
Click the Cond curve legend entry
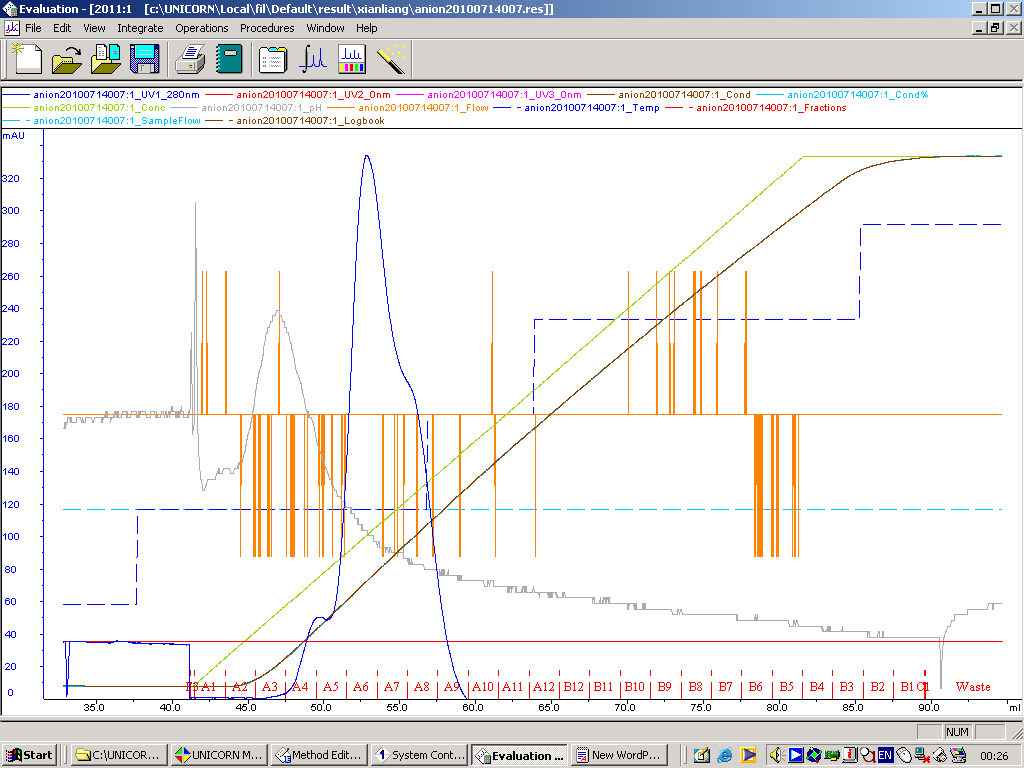pyautogui.click(x=685, y=95)
